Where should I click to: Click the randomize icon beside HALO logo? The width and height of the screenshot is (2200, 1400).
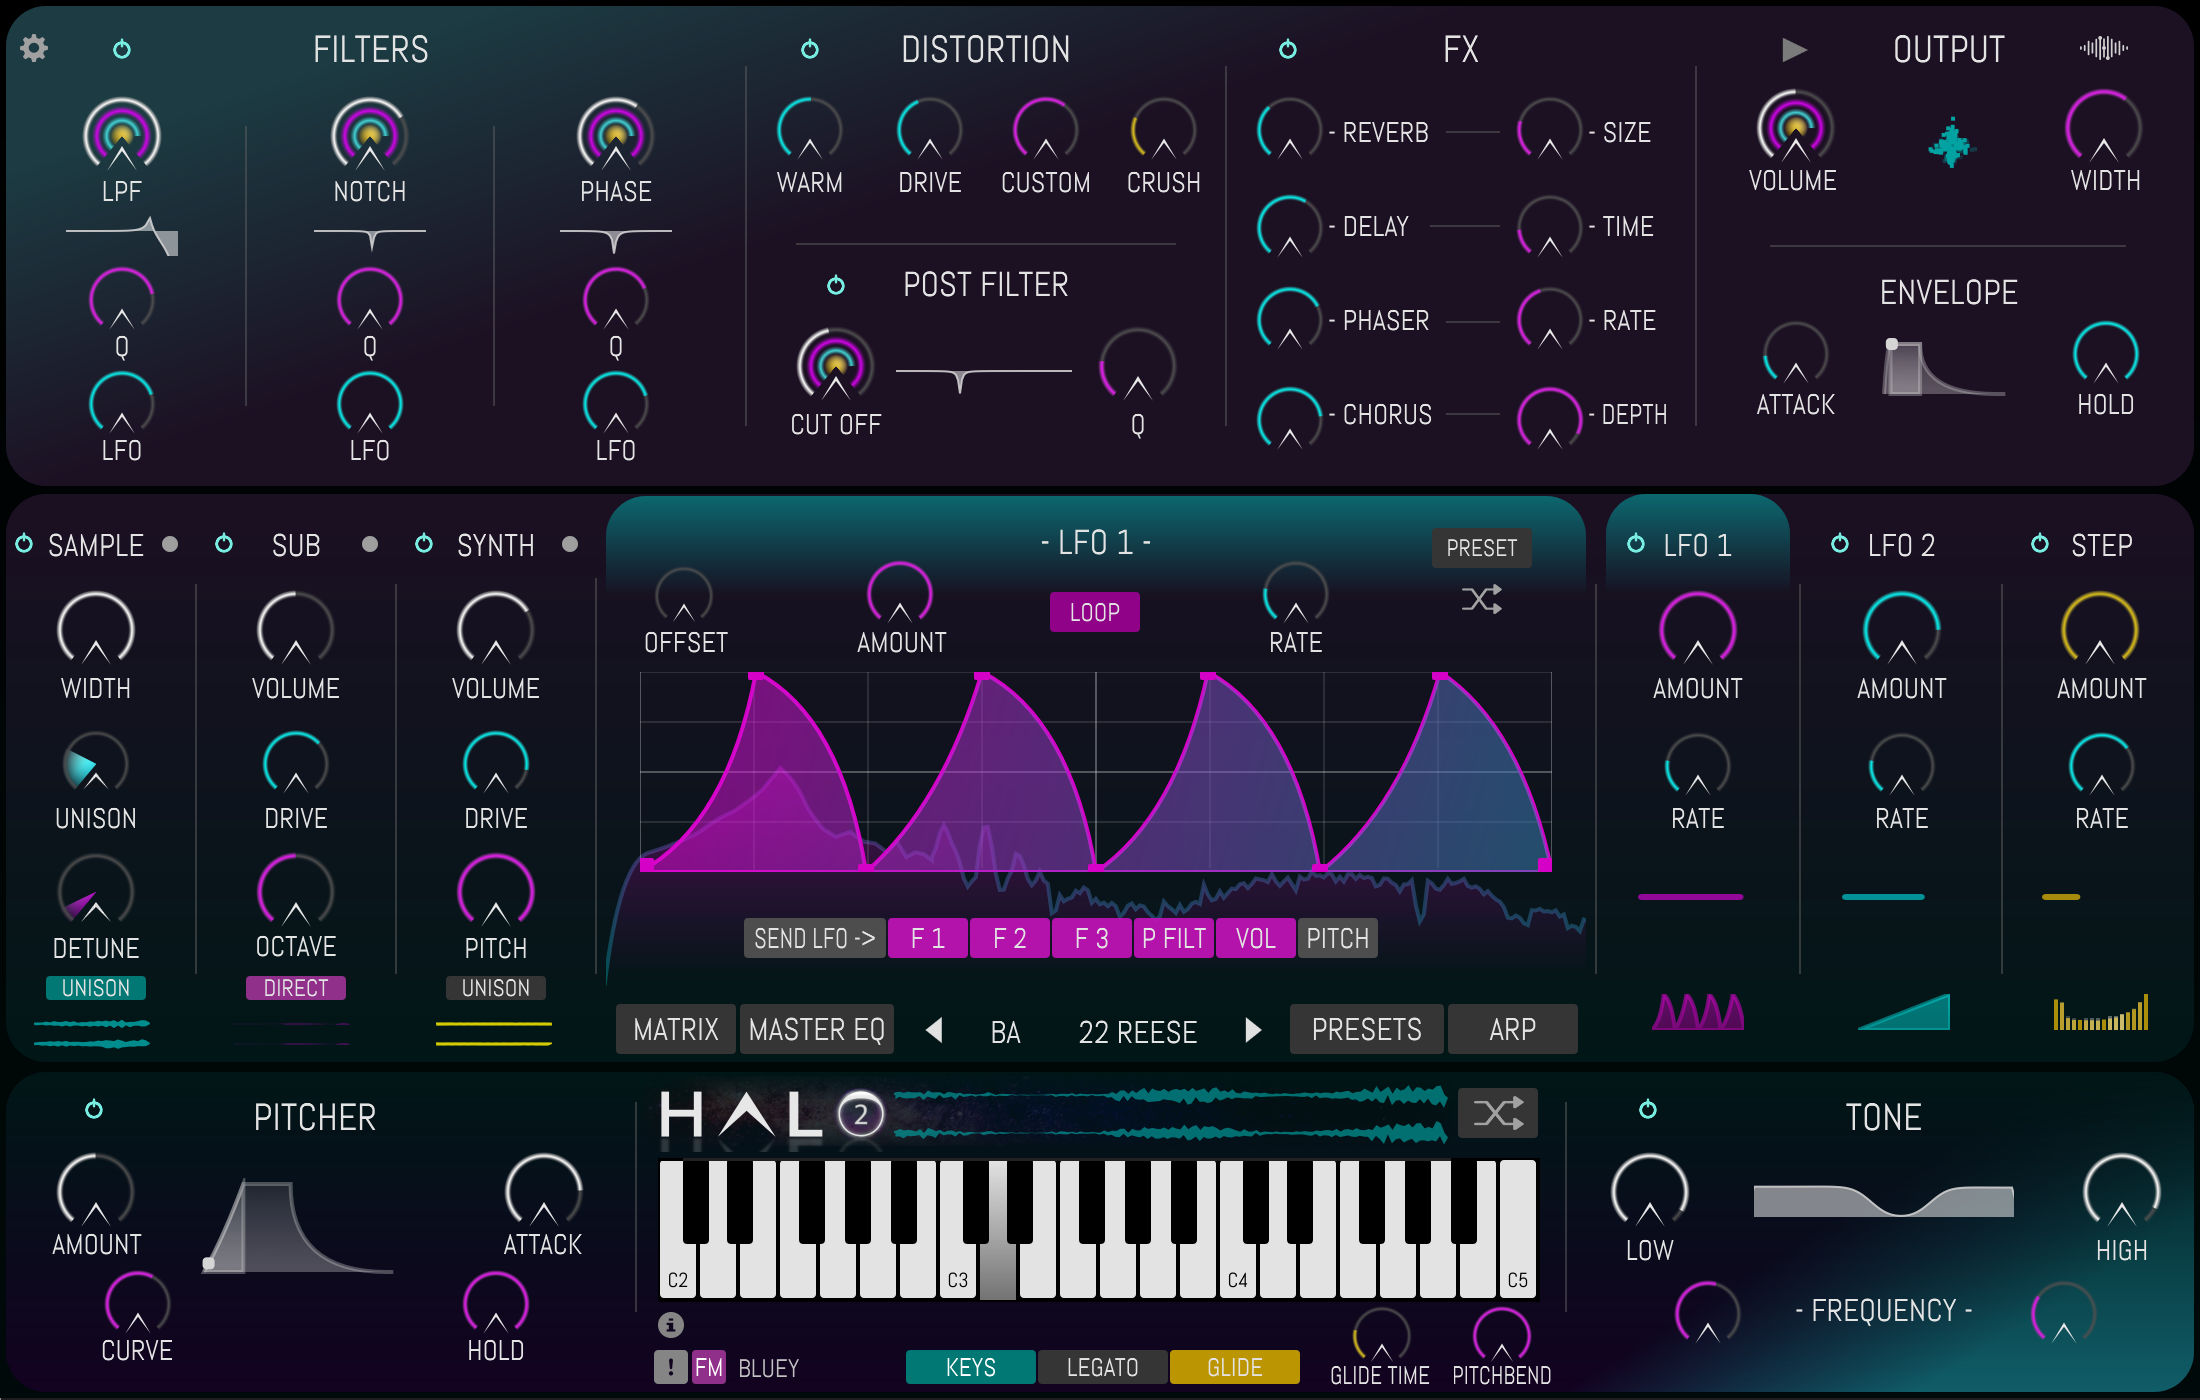pos(1497,1113)
